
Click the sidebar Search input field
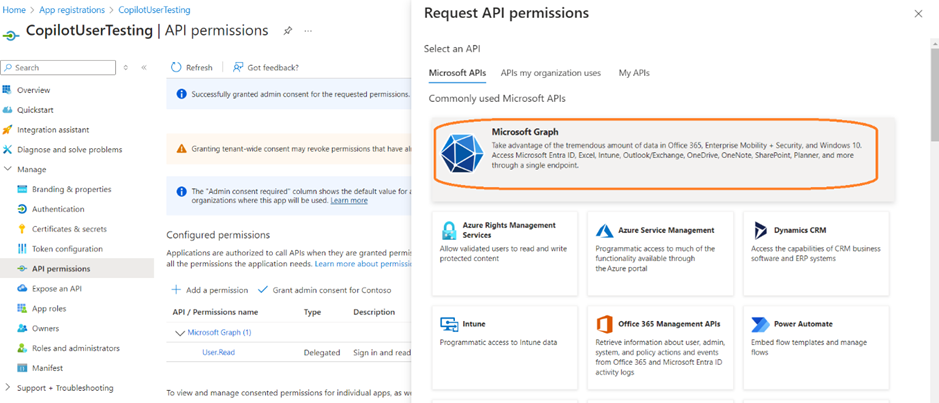(x=60, y=67)
